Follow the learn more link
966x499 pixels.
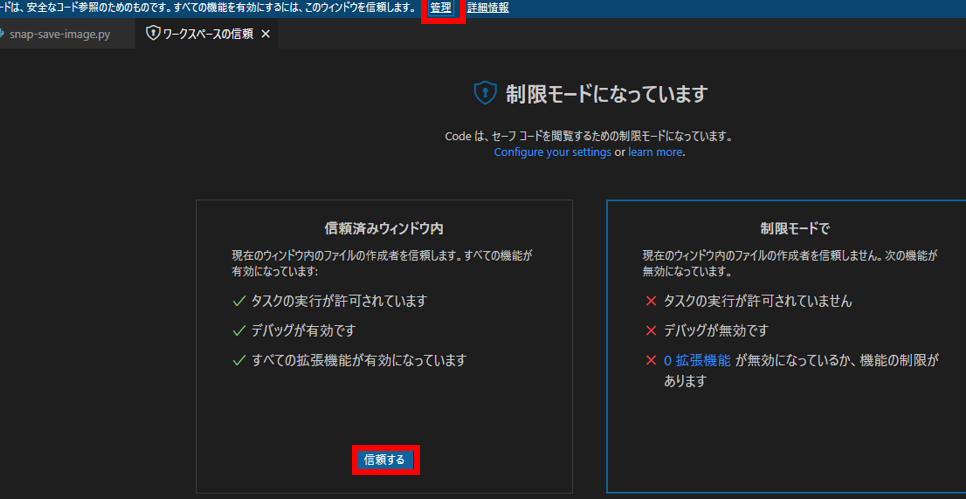655,152
